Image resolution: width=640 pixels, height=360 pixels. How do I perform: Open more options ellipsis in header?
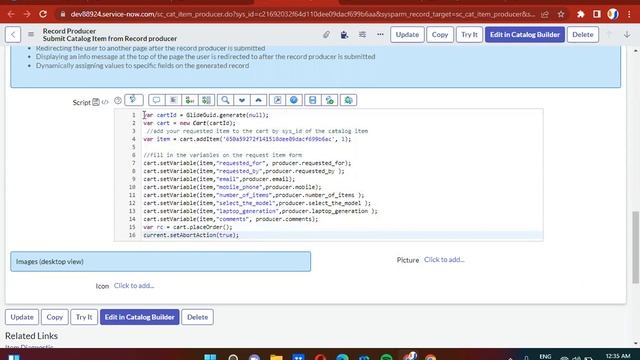tap(380, 35)
